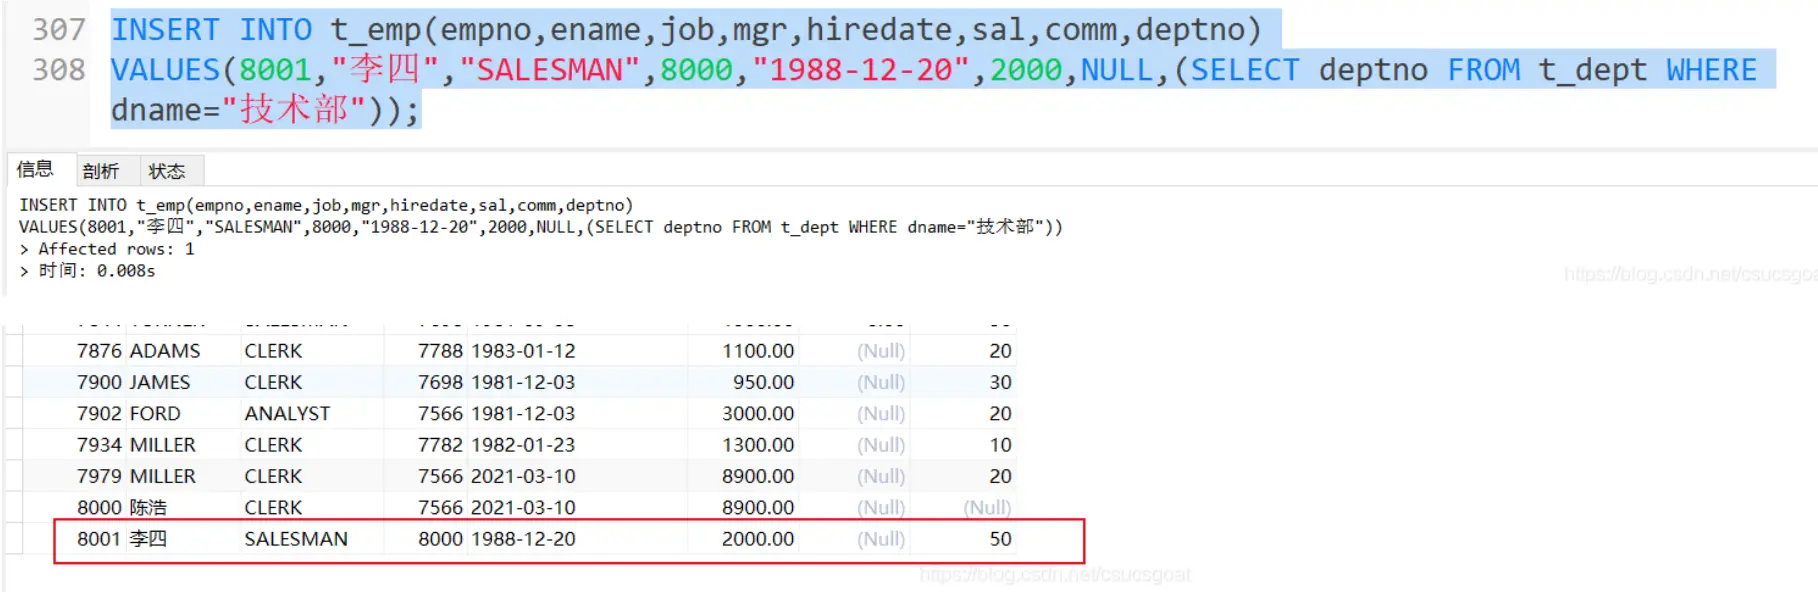The width and height of the screenshot is (1818, 592).
Task: Select the hiredate cell 1988-12-20
Action: (523, 539)
